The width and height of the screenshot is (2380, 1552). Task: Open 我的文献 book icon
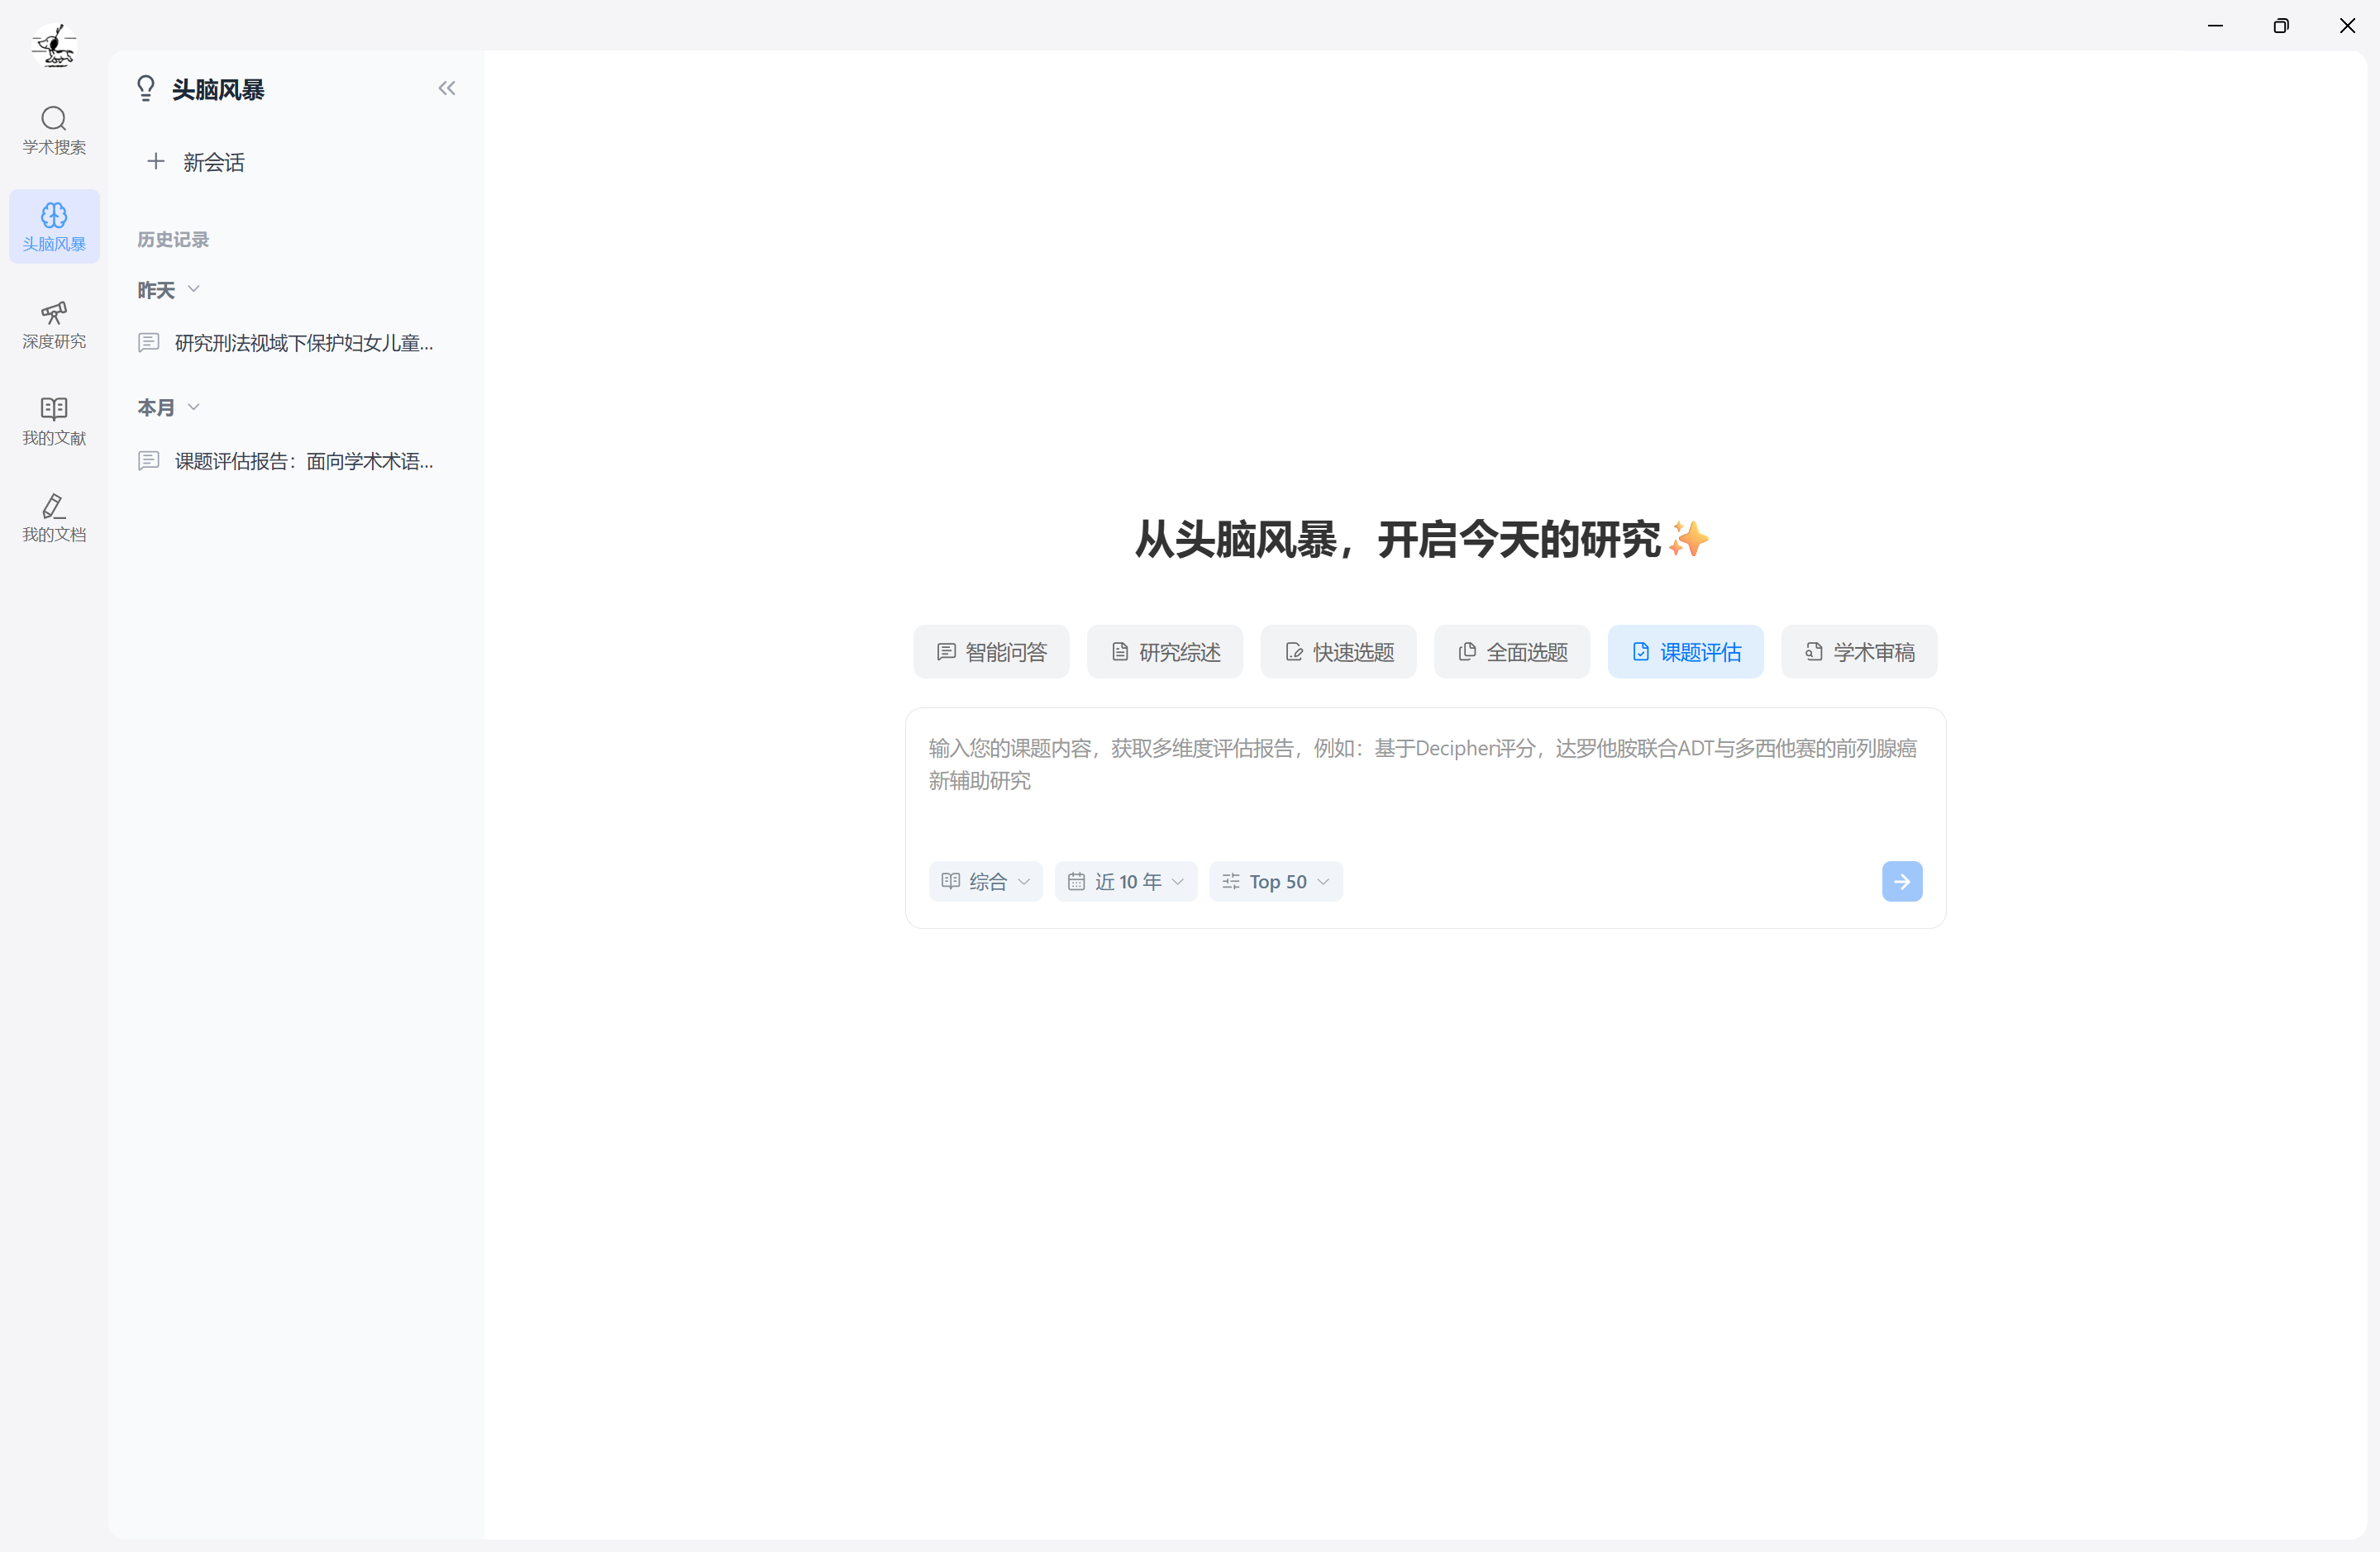(54, 420)
